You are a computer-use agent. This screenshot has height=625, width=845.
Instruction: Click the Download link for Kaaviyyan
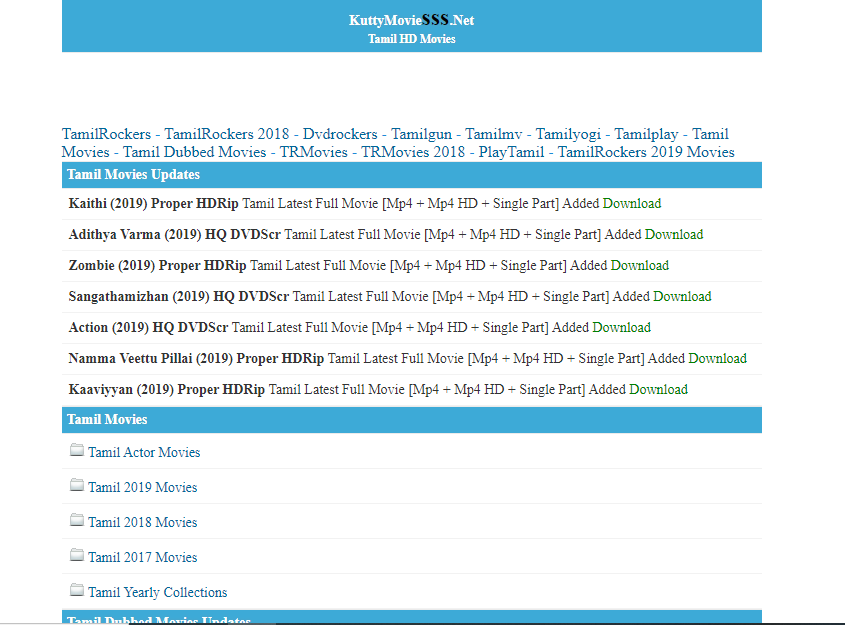658,390
